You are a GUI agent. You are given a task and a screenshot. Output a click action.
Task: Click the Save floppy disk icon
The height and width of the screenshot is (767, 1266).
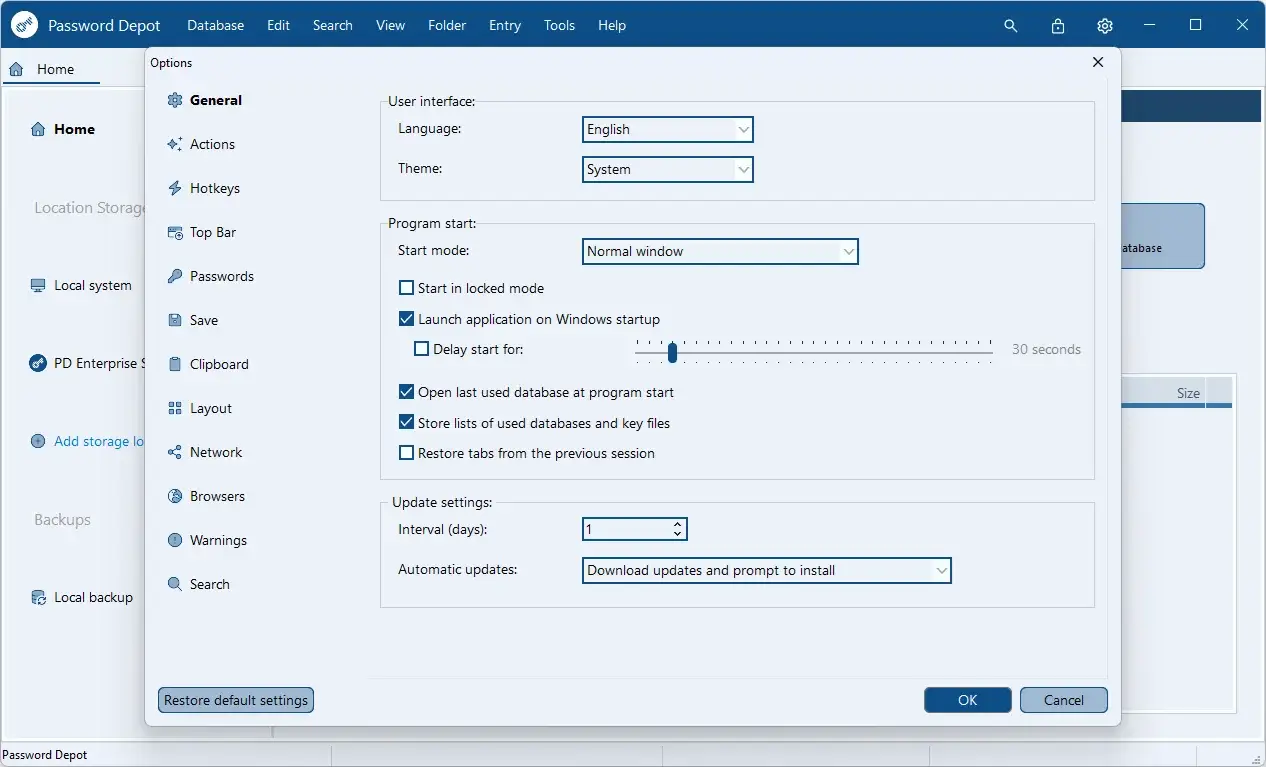(x=175, y=320)
